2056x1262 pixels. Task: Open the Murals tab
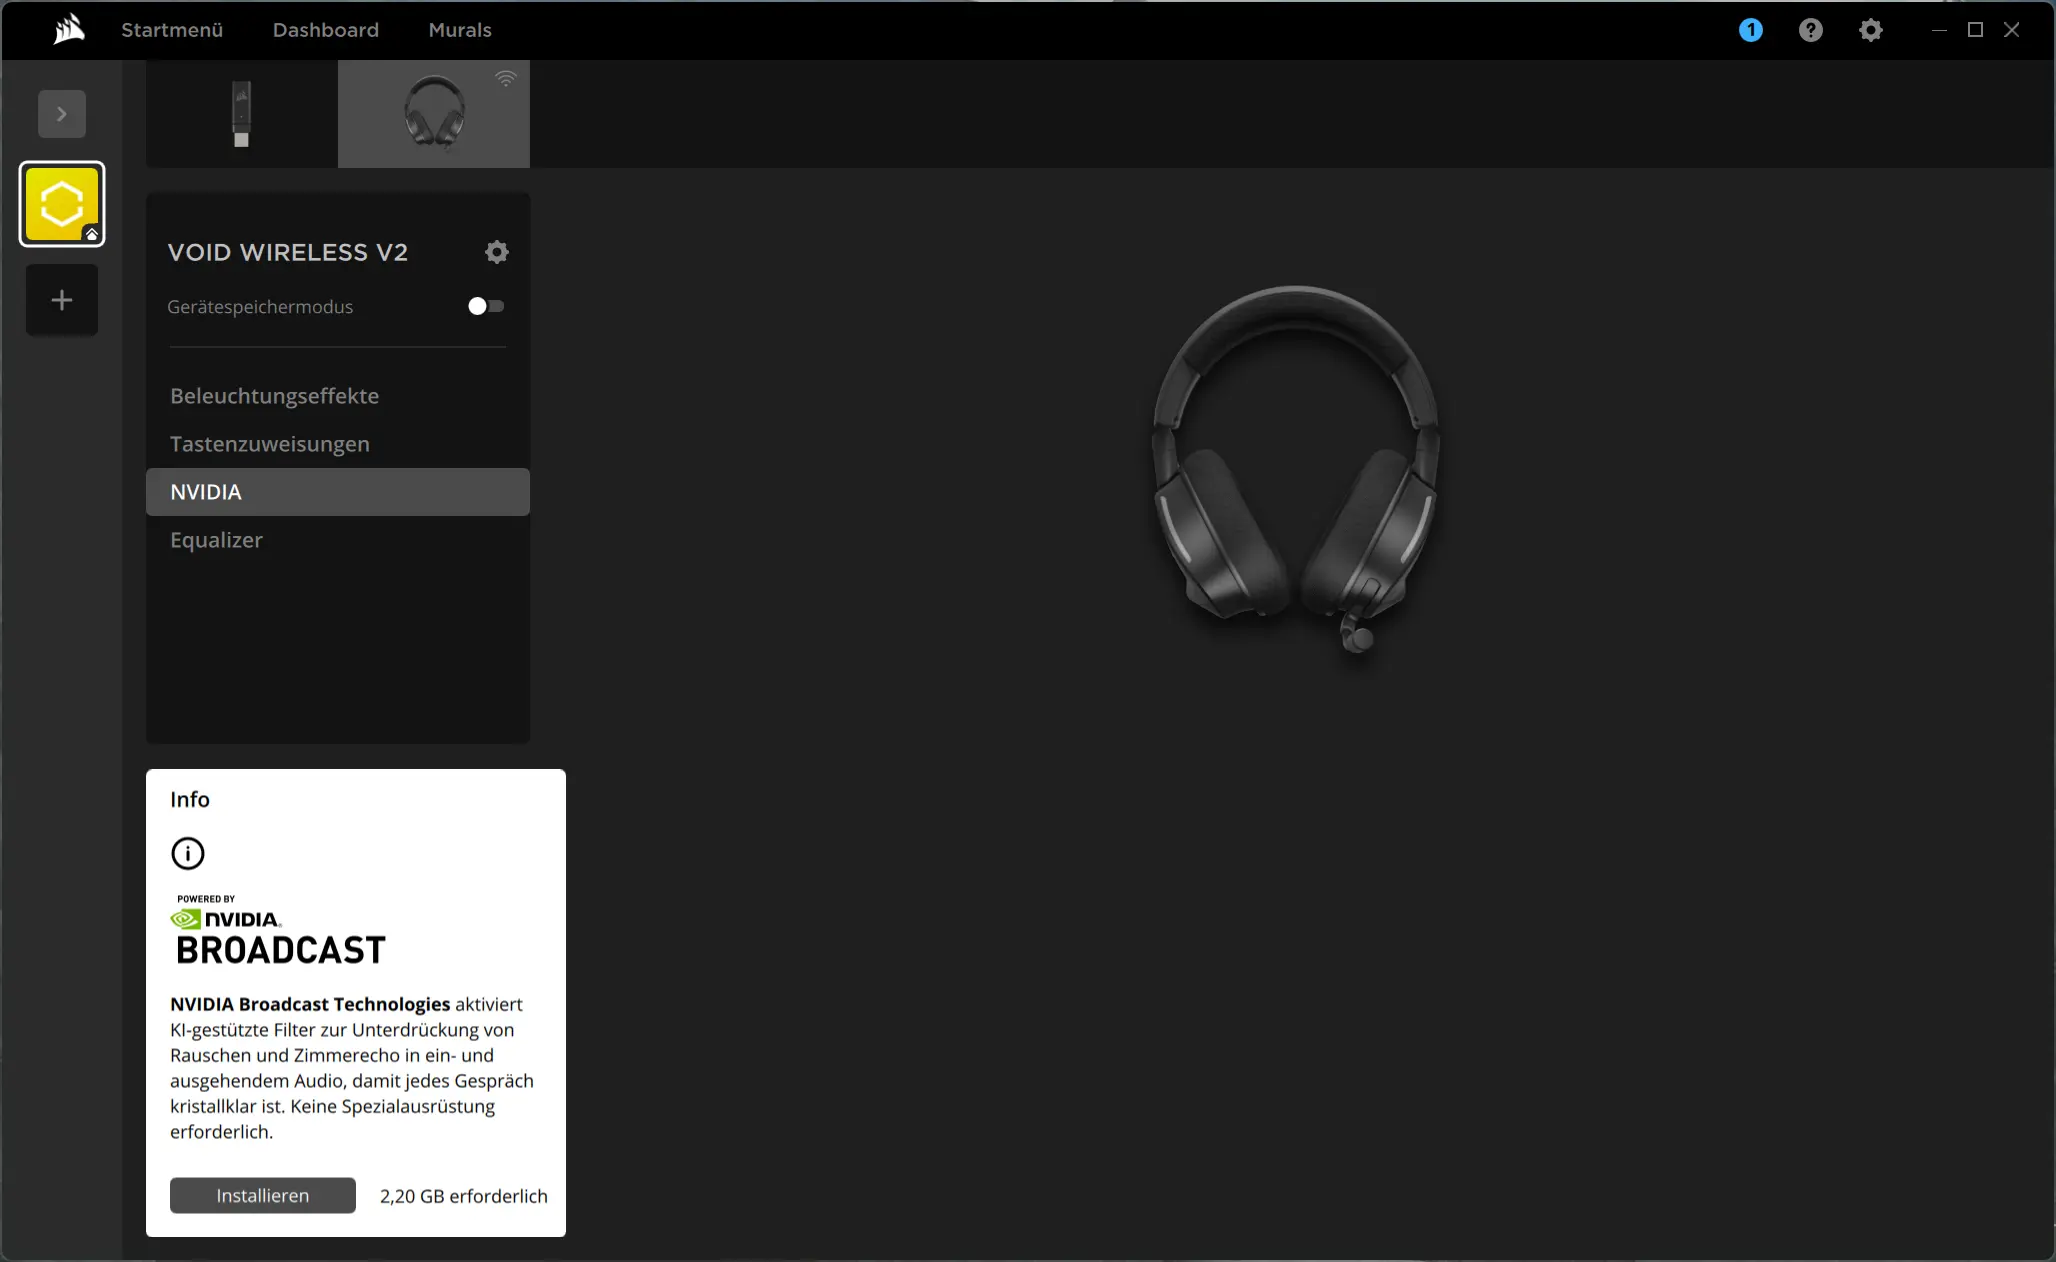point(460,30)
